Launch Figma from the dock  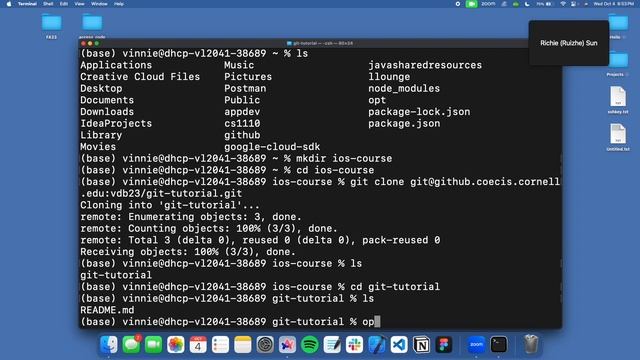tap(444, 345)
